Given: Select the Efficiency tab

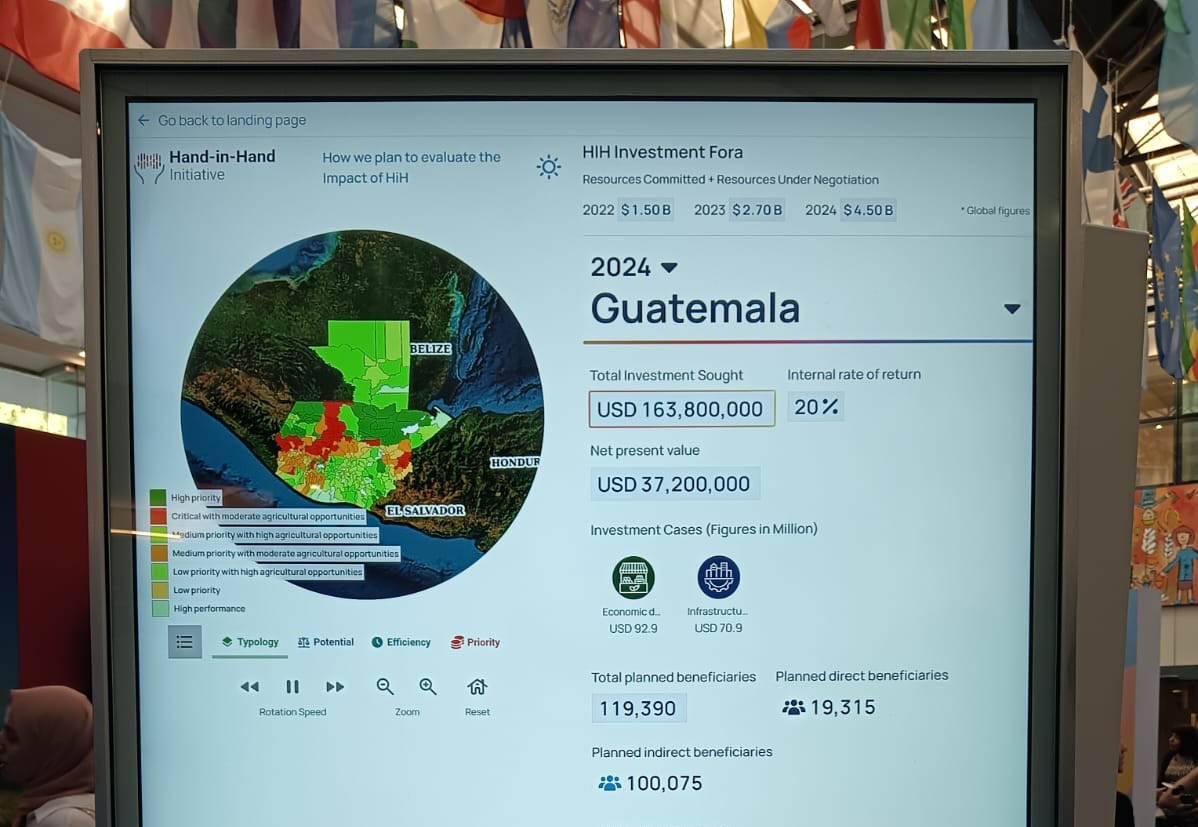Looking at the screenshot, I should coord(401,642).
